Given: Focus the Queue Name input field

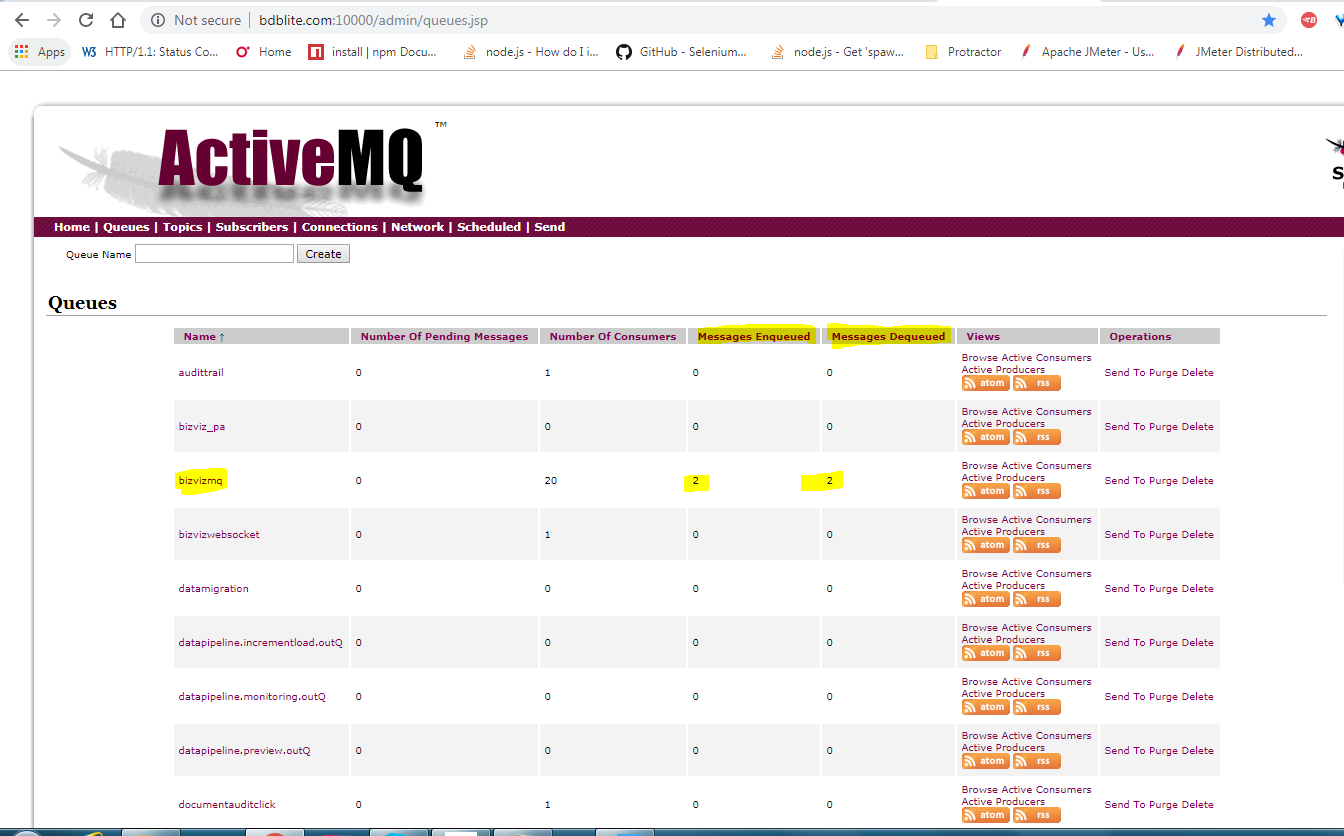Looking at the screenshot, I should (x=214, y=254).
